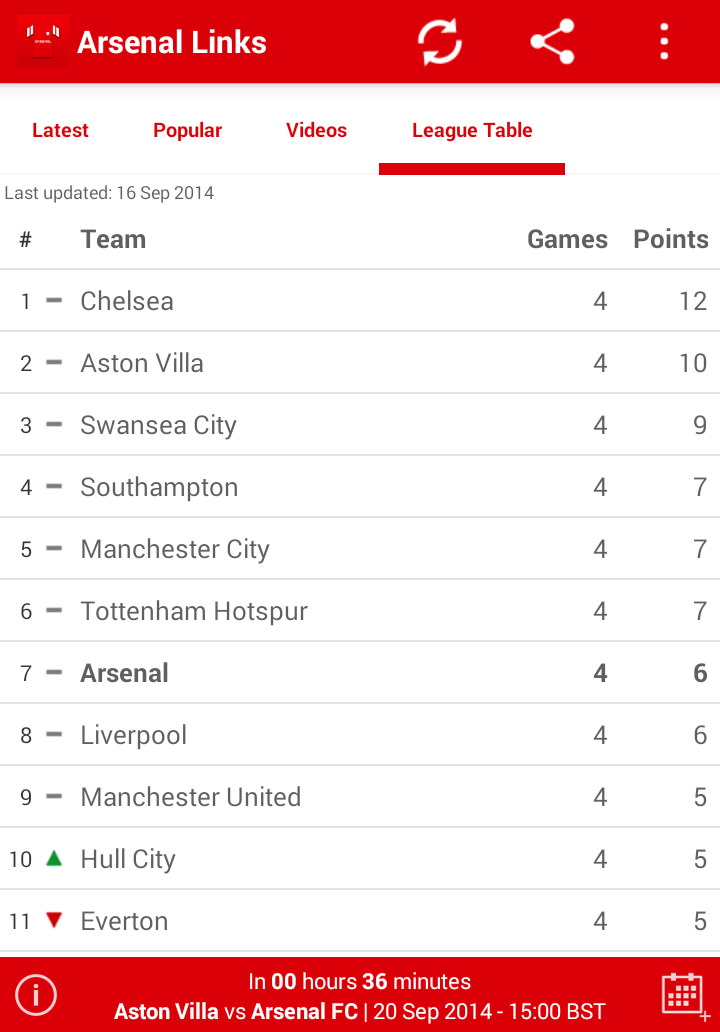Tap the Arsenal Links app logo
720x1032 pixels.
(x=42, y=42)
